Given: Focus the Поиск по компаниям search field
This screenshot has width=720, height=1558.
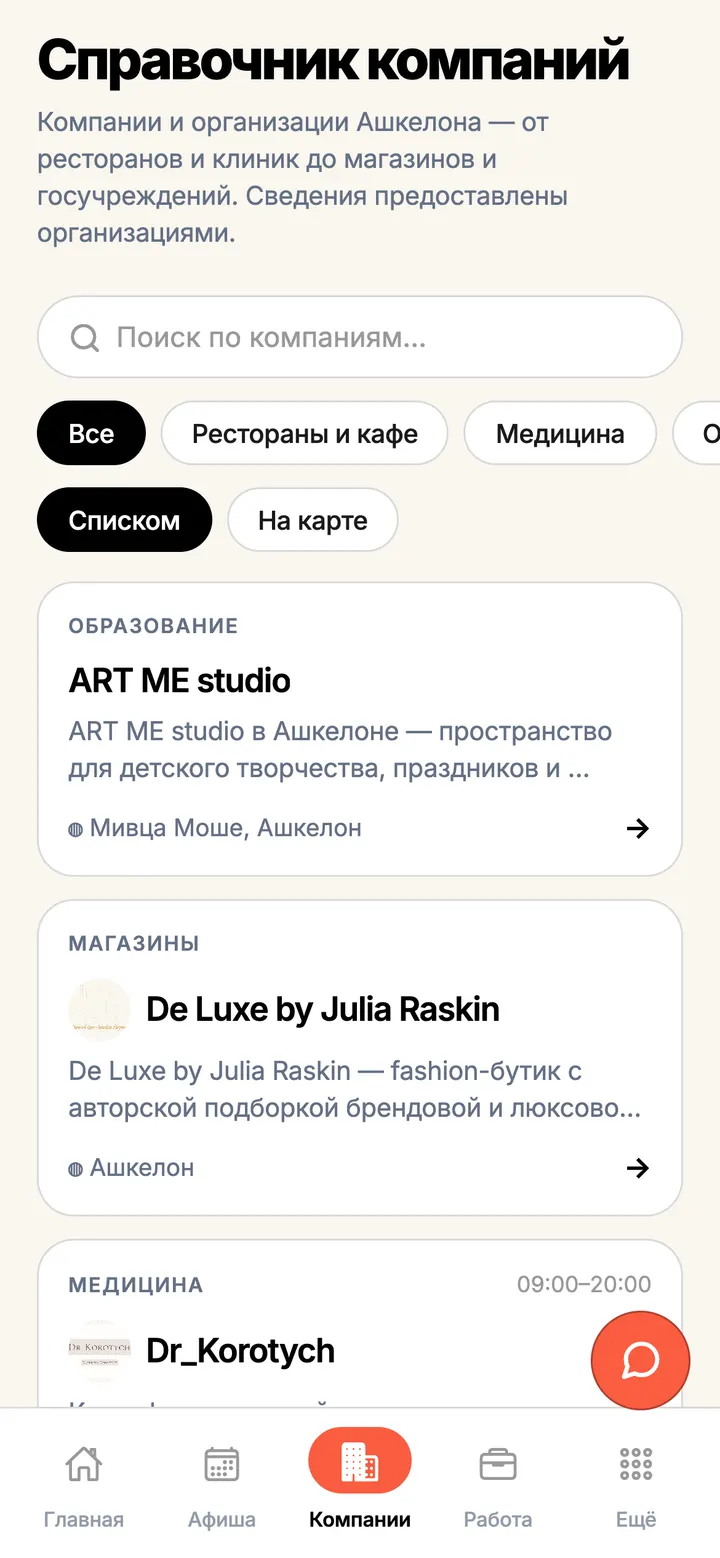Looking at the screenshot, I should 360,337.
